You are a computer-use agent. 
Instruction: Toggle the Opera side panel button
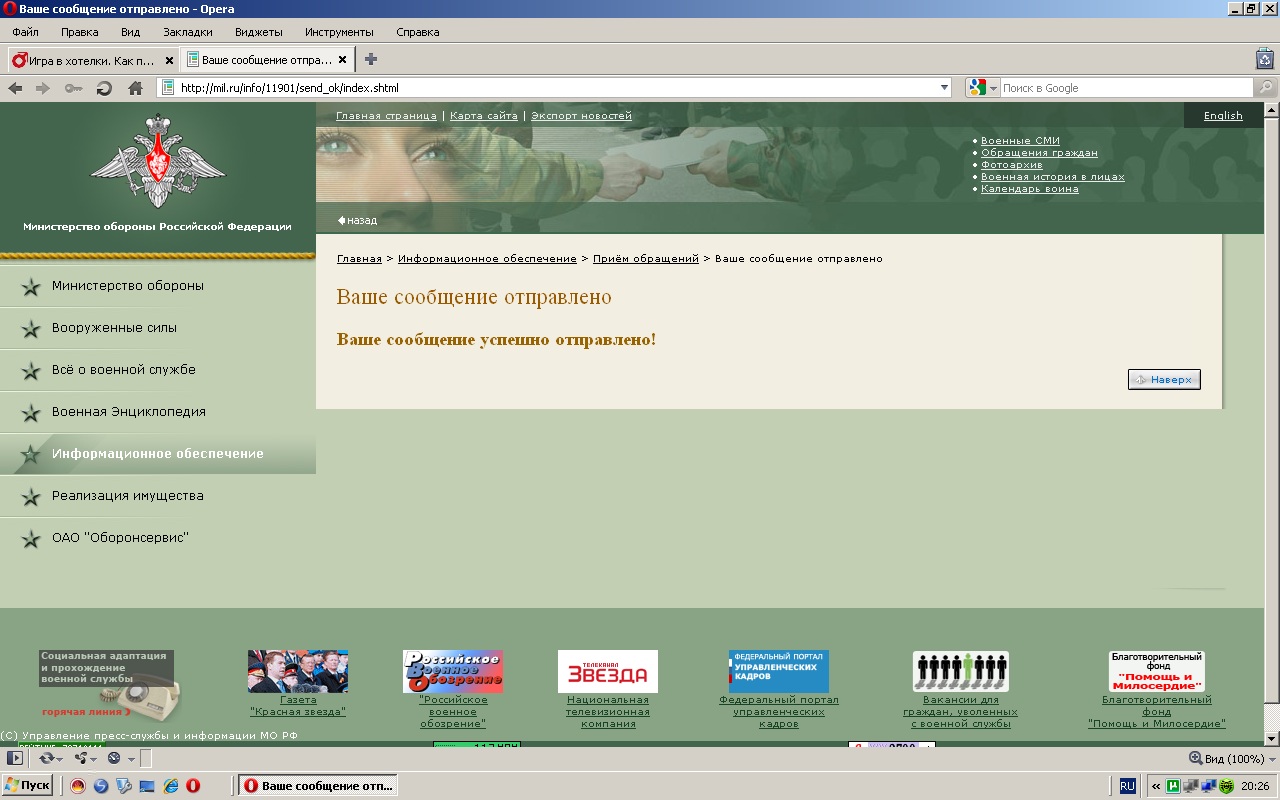tap(15, 758)
